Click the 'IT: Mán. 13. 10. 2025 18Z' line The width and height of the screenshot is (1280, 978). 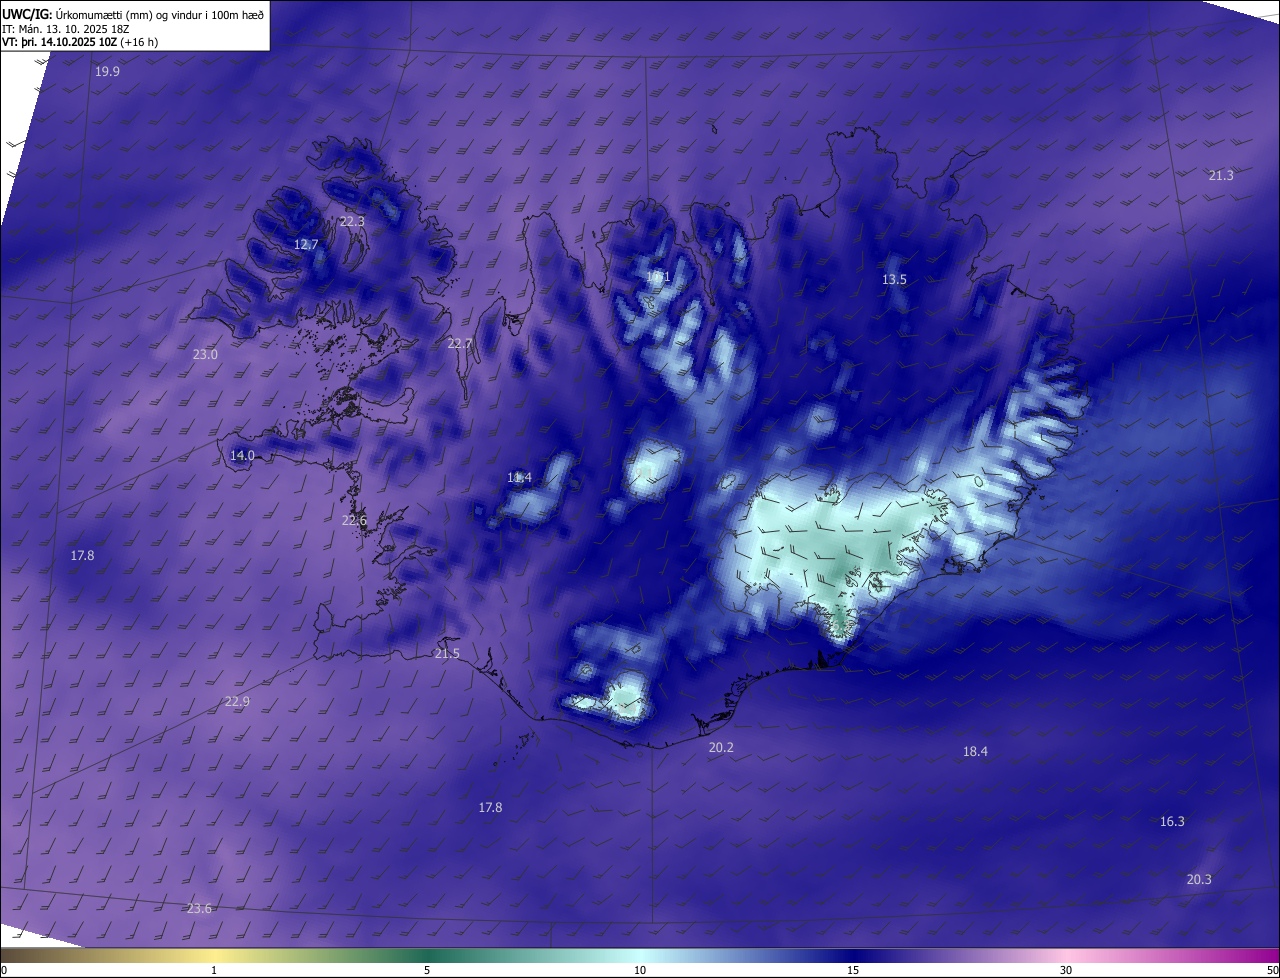click(65, 28)
